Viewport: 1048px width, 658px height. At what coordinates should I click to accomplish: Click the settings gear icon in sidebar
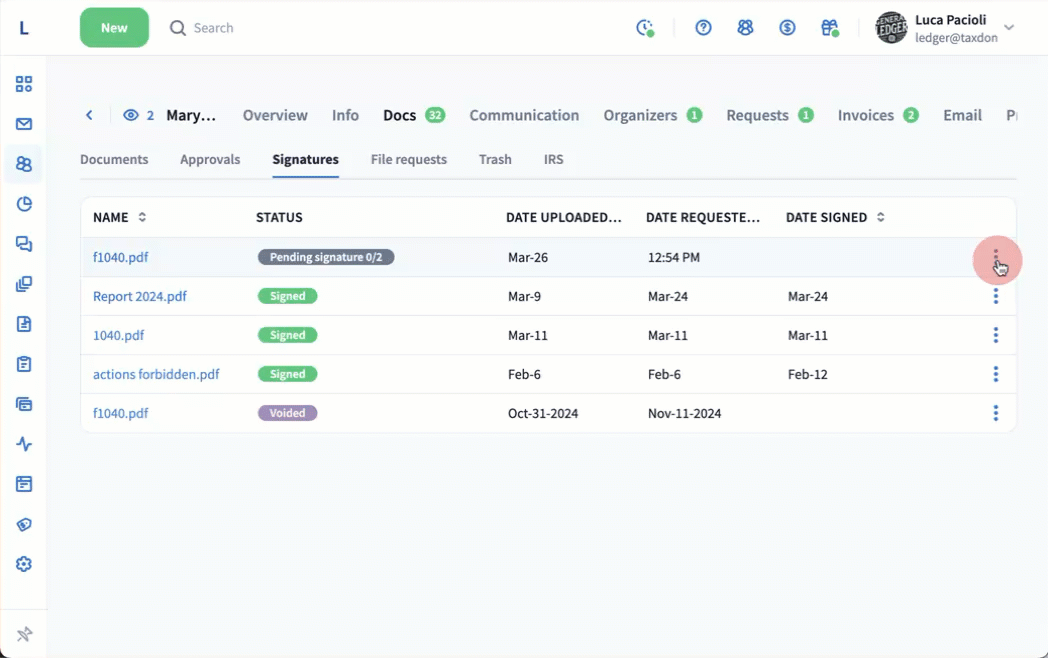point(24,564)
